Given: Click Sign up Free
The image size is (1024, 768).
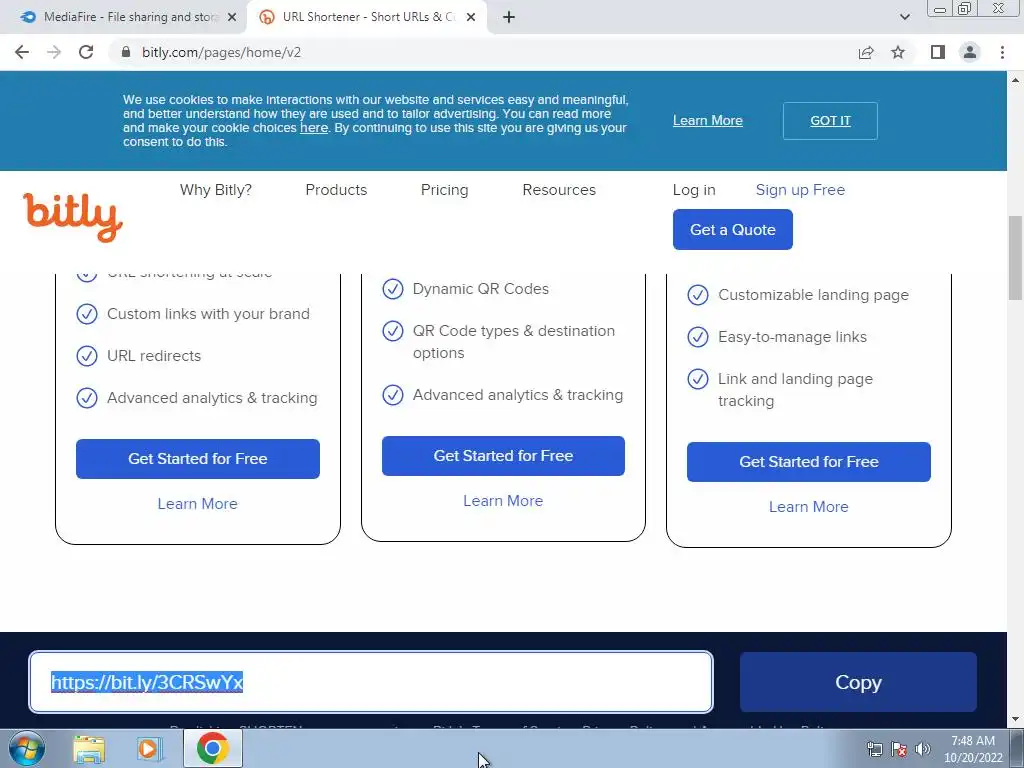Looking at the screenshot, I should (800, 190).
